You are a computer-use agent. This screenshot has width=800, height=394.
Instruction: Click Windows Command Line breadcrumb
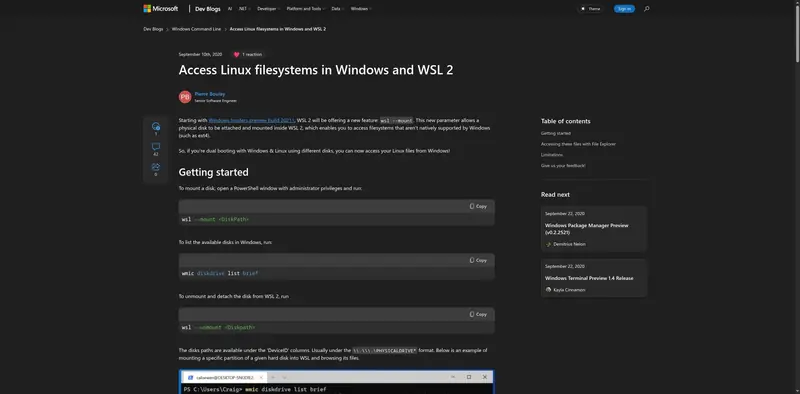[196, 29]
